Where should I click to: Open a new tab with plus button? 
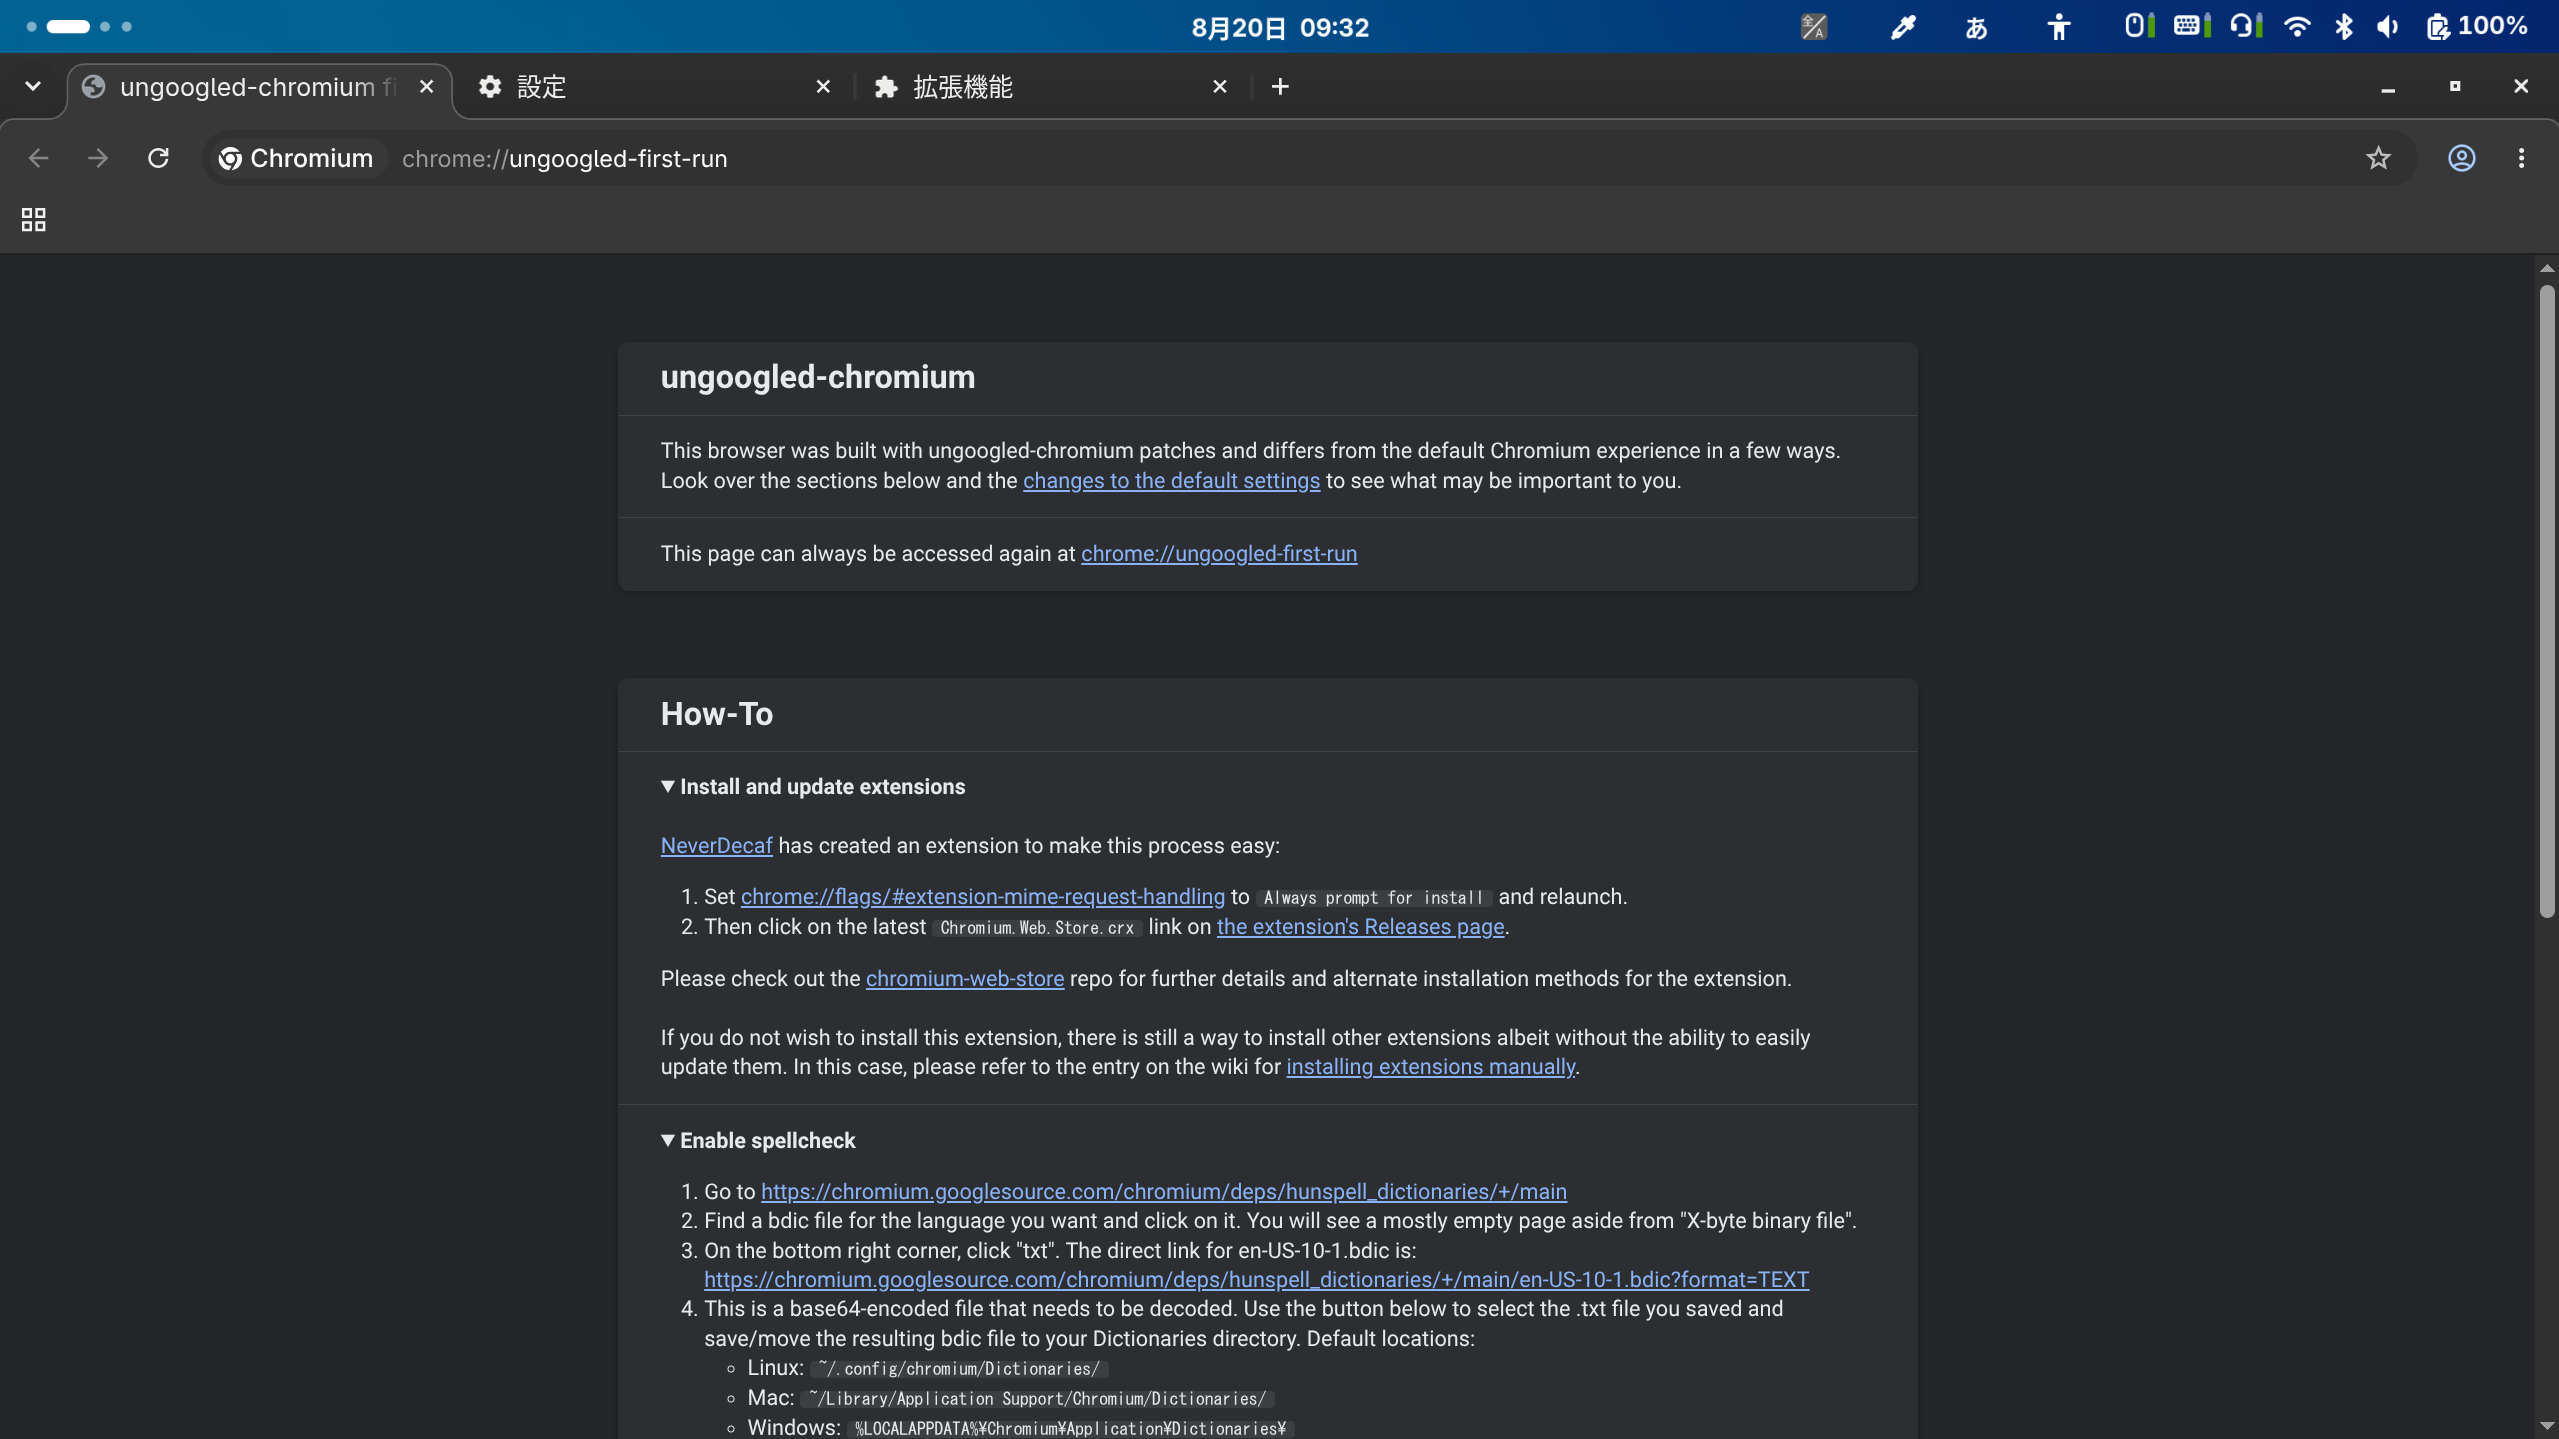(x=1280, y=87)
